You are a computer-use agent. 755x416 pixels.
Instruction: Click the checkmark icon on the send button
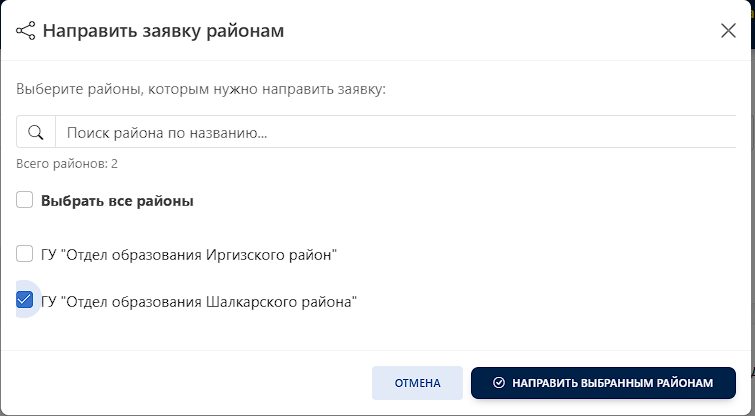498,383
